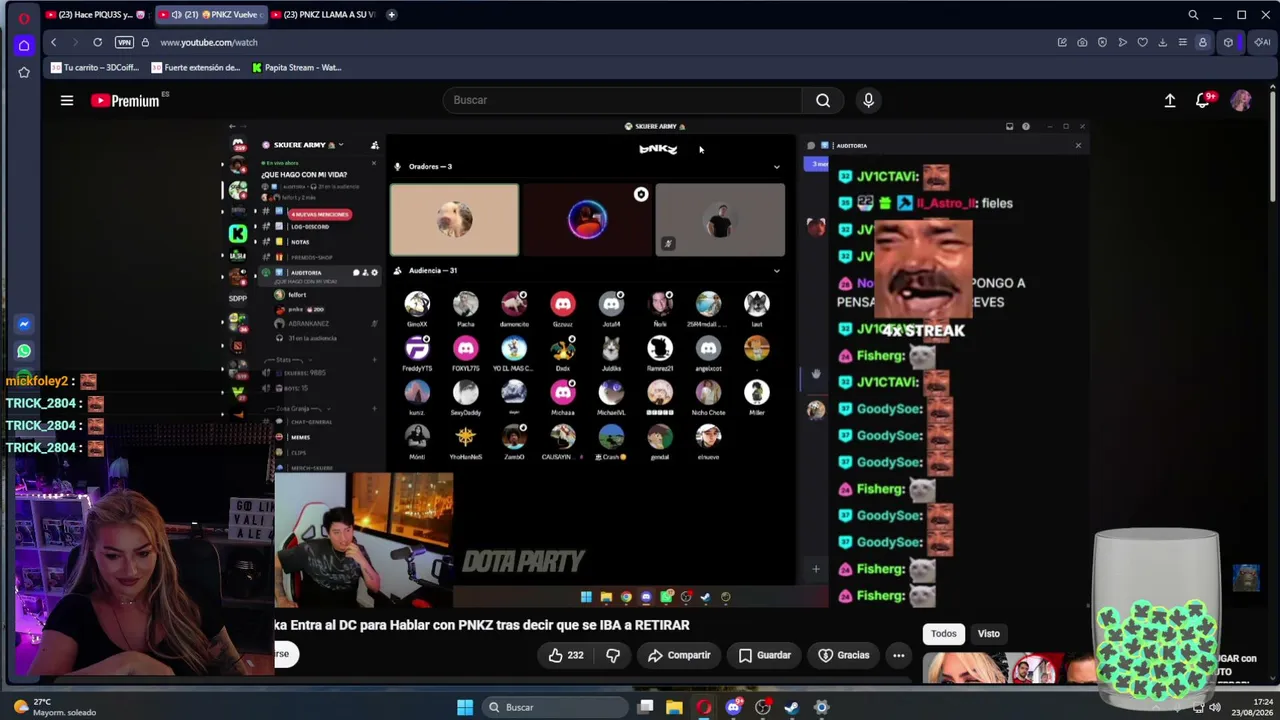Open WhatsApp in the Opera sidebar

tap(24, 351)
